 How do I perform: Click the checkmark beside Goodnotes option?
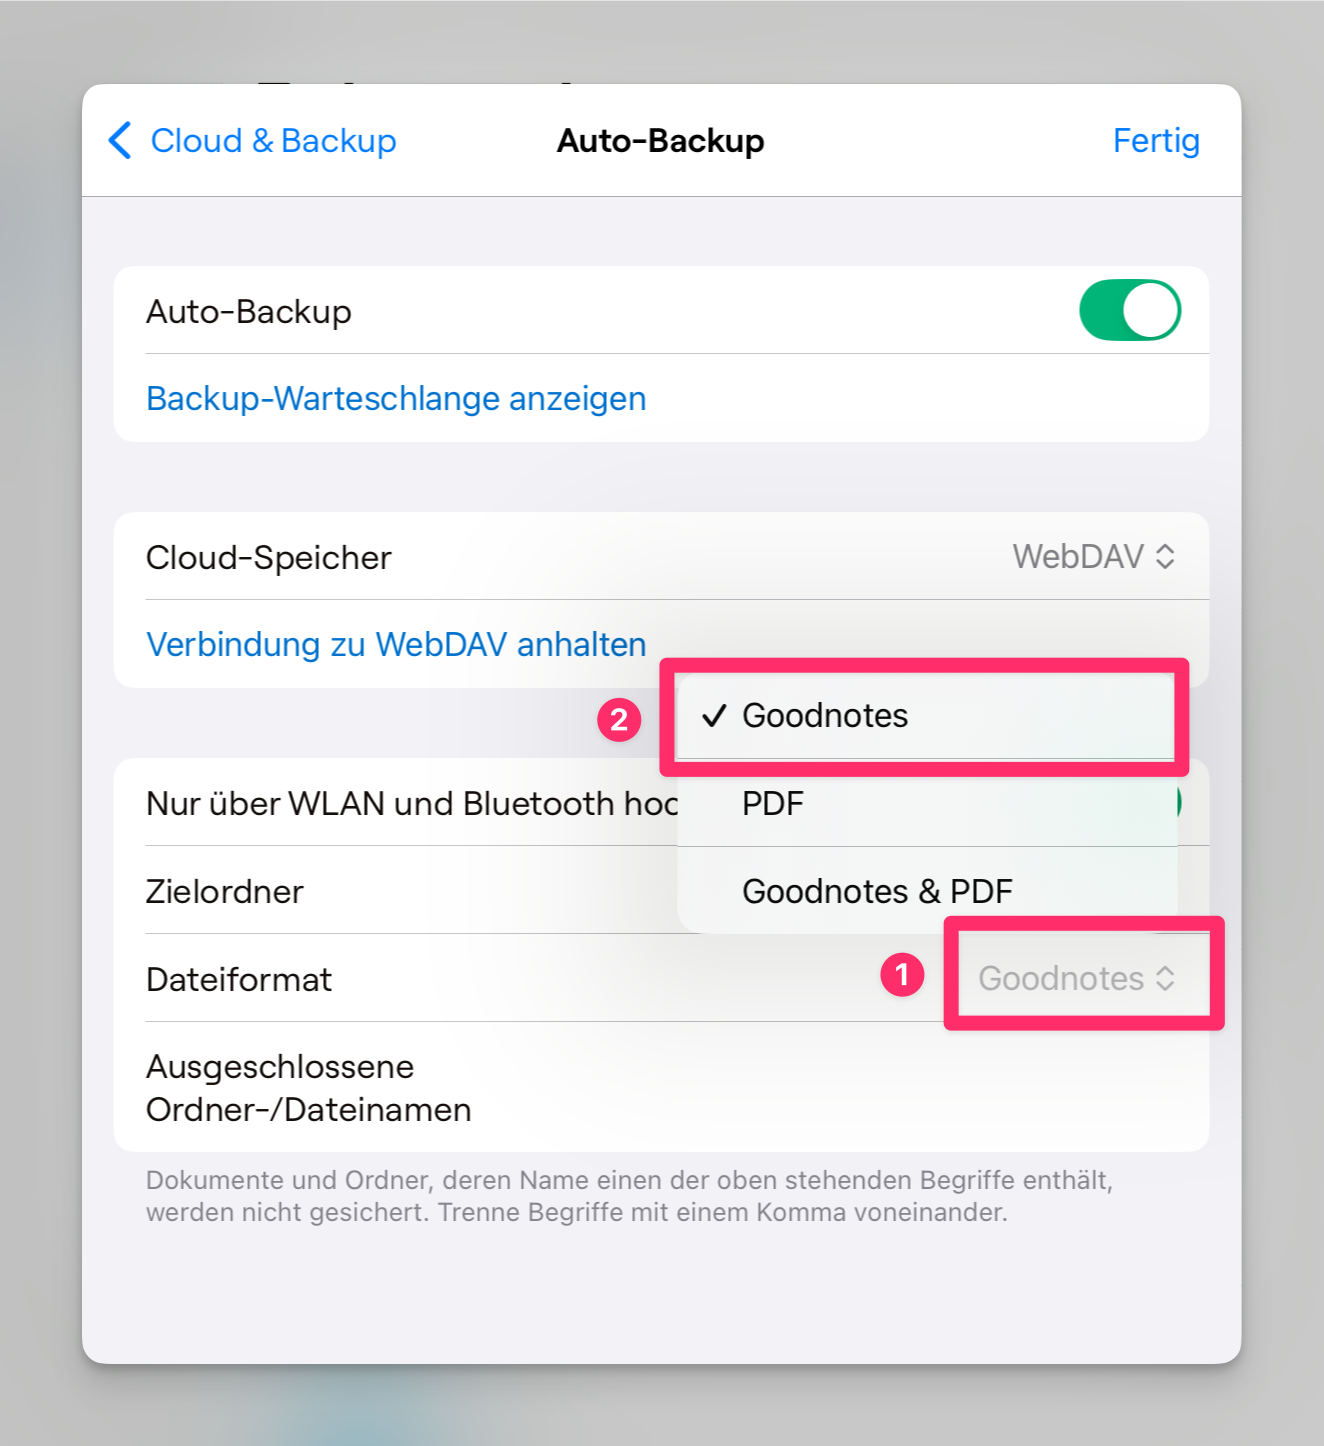click(x=714, y=716)
